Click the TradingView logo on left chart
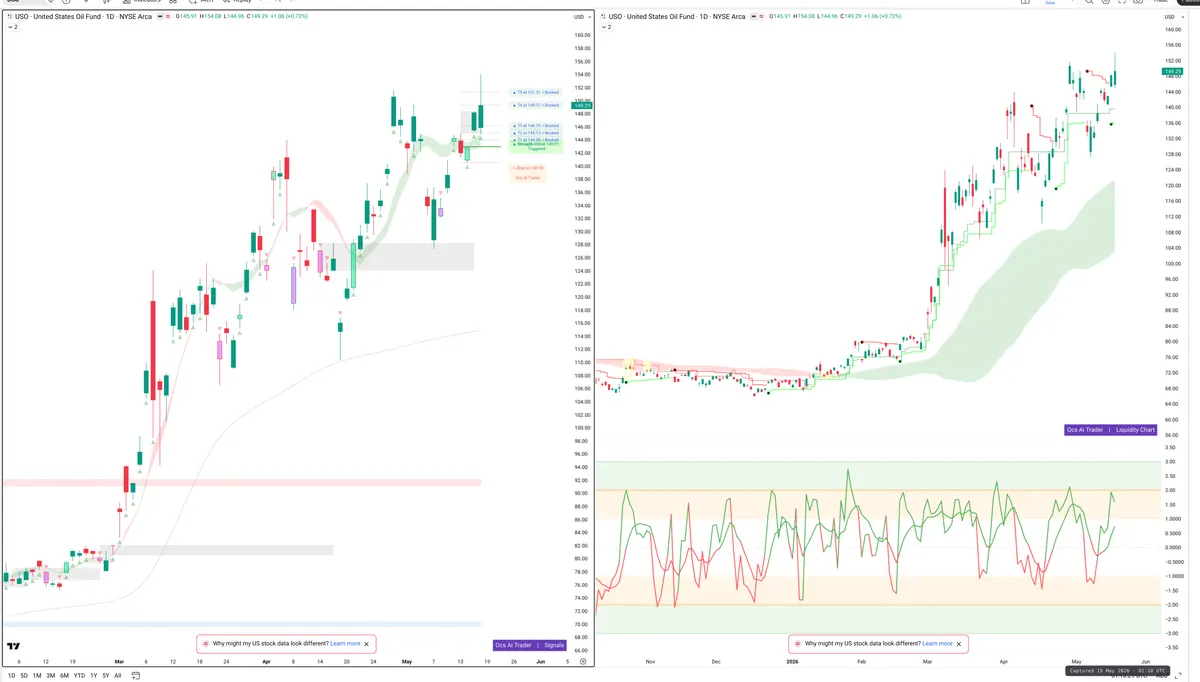Screen dimensions: 1200x682 (x=14, y=647)
